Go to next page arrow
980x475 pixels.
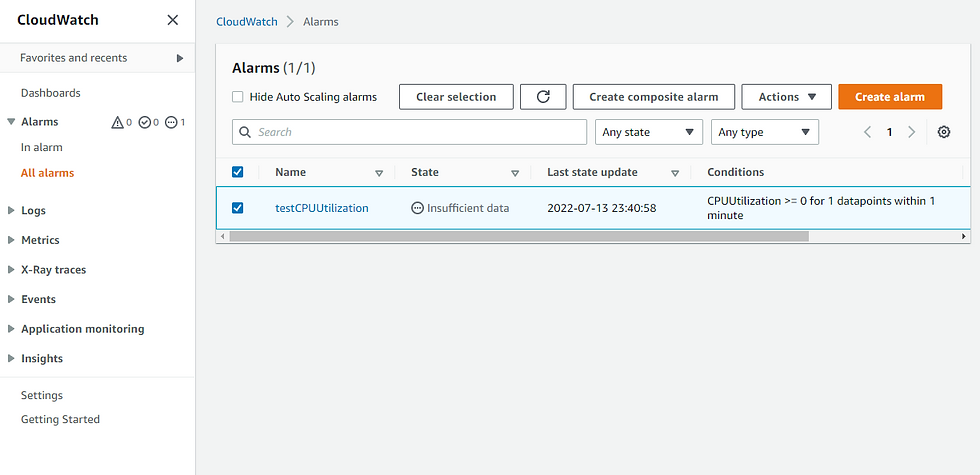pos(911,132)
